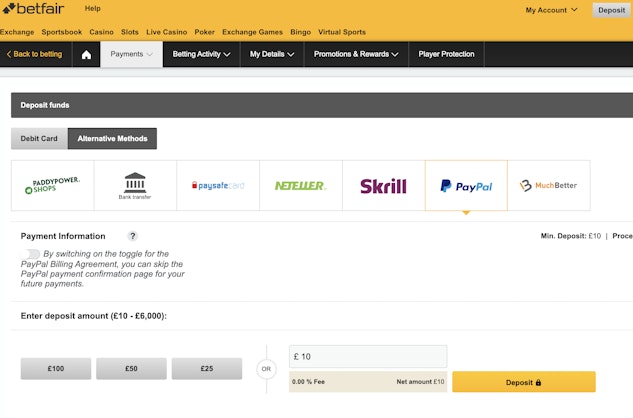This screenshot has width=633, height=418.
Task: Open Promotions & Rewards dropdown
Action: point(357,54)
